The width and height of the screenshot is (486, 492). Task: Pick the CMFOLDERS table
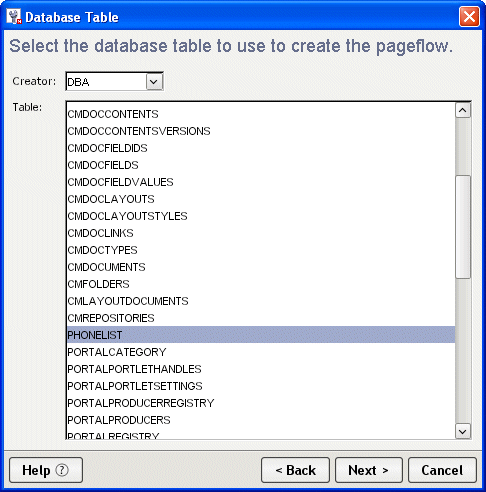(261, 284)
